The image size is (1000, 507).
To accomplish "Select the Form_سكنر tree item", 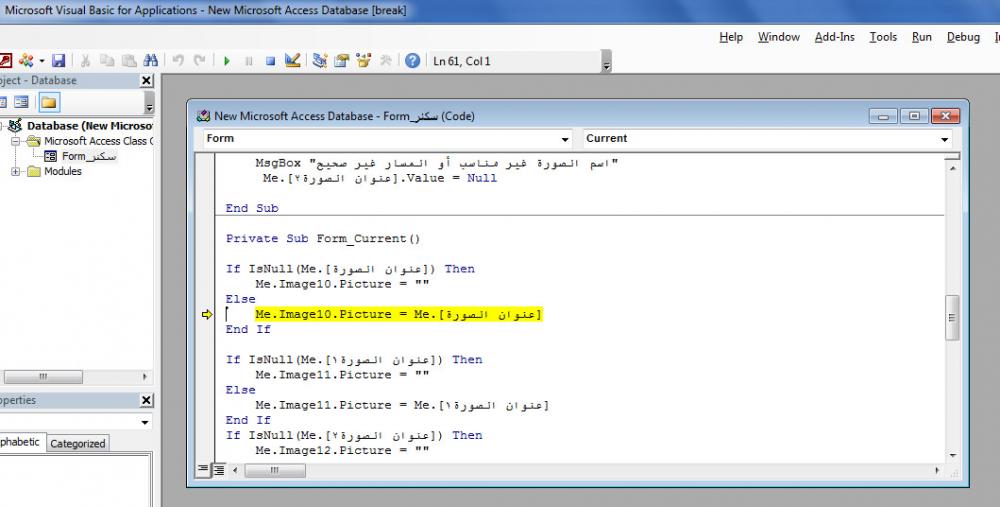I will pyautogui.click(x=89, y=156).
